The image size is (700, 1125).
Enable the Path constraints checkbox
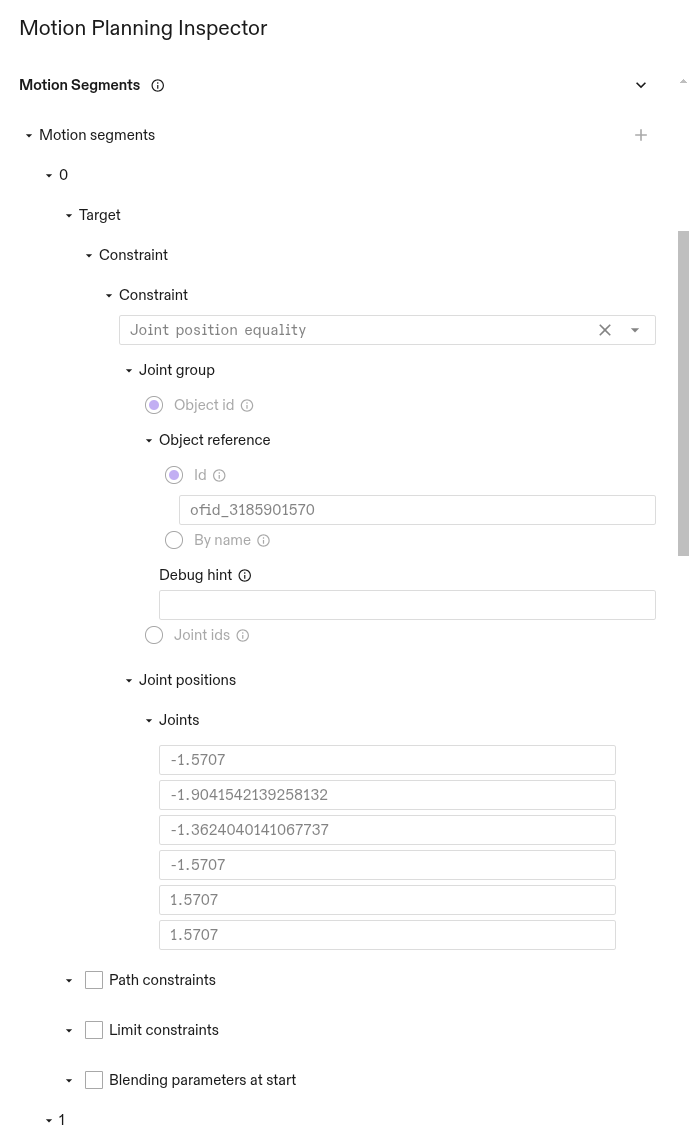[x=94, y=980]
